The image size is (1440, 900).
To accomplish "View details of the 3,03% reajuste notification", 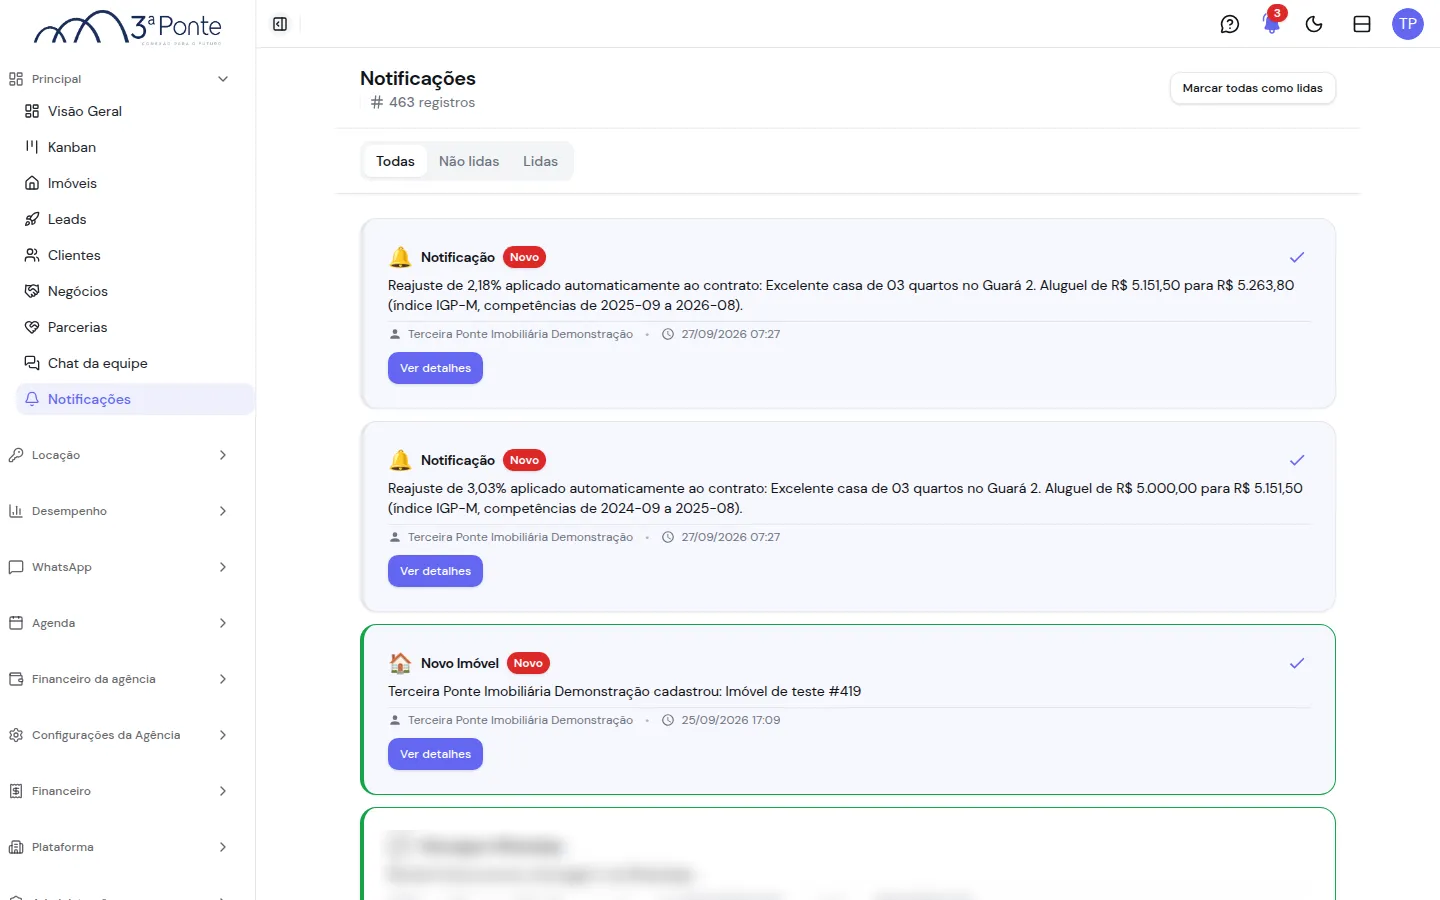I will coord(435,571).
